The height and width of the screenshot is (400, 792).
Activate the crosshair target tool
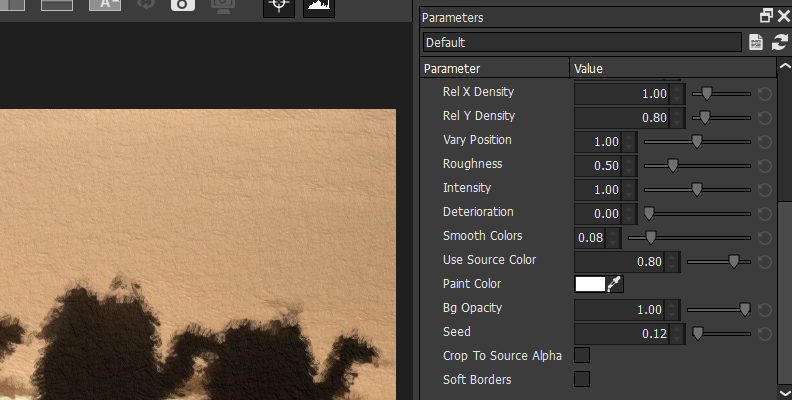(x=279, y=7)
